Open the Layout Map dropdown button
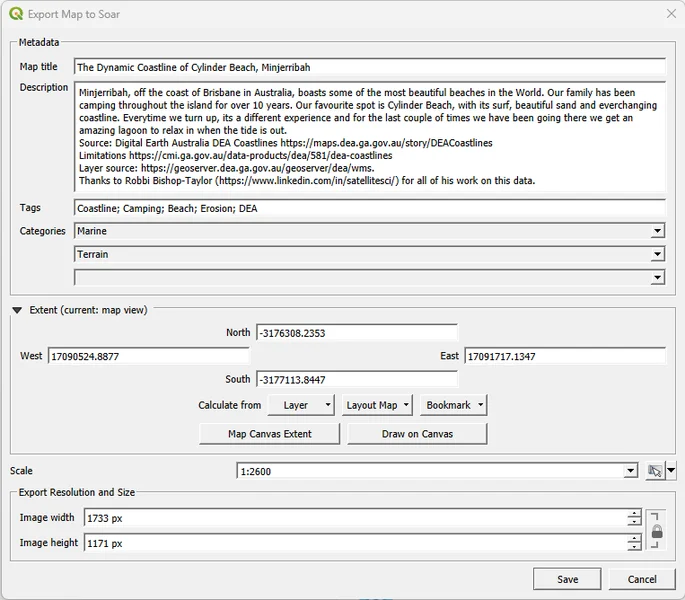 coord(377,405)
